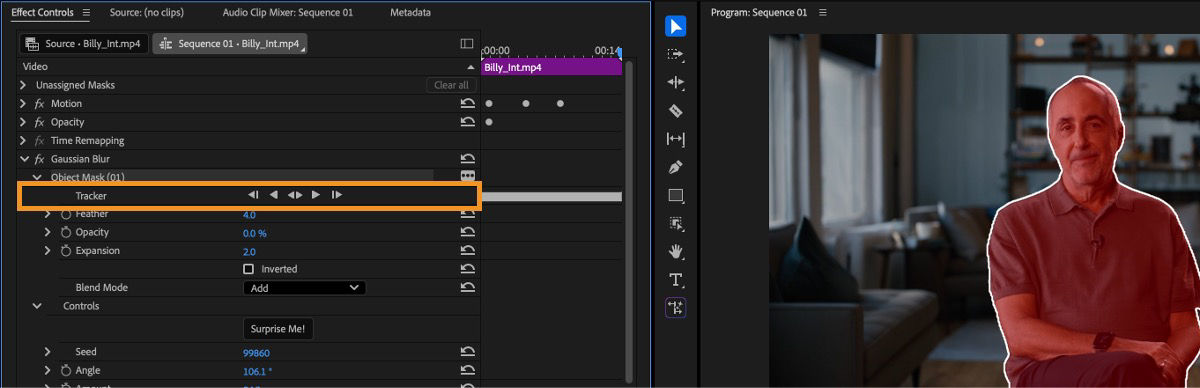Viewport: 1200px width, 388px height.
Task: Reset the mask Opacity 0.0 % parameter
Action: coord(467,232)
